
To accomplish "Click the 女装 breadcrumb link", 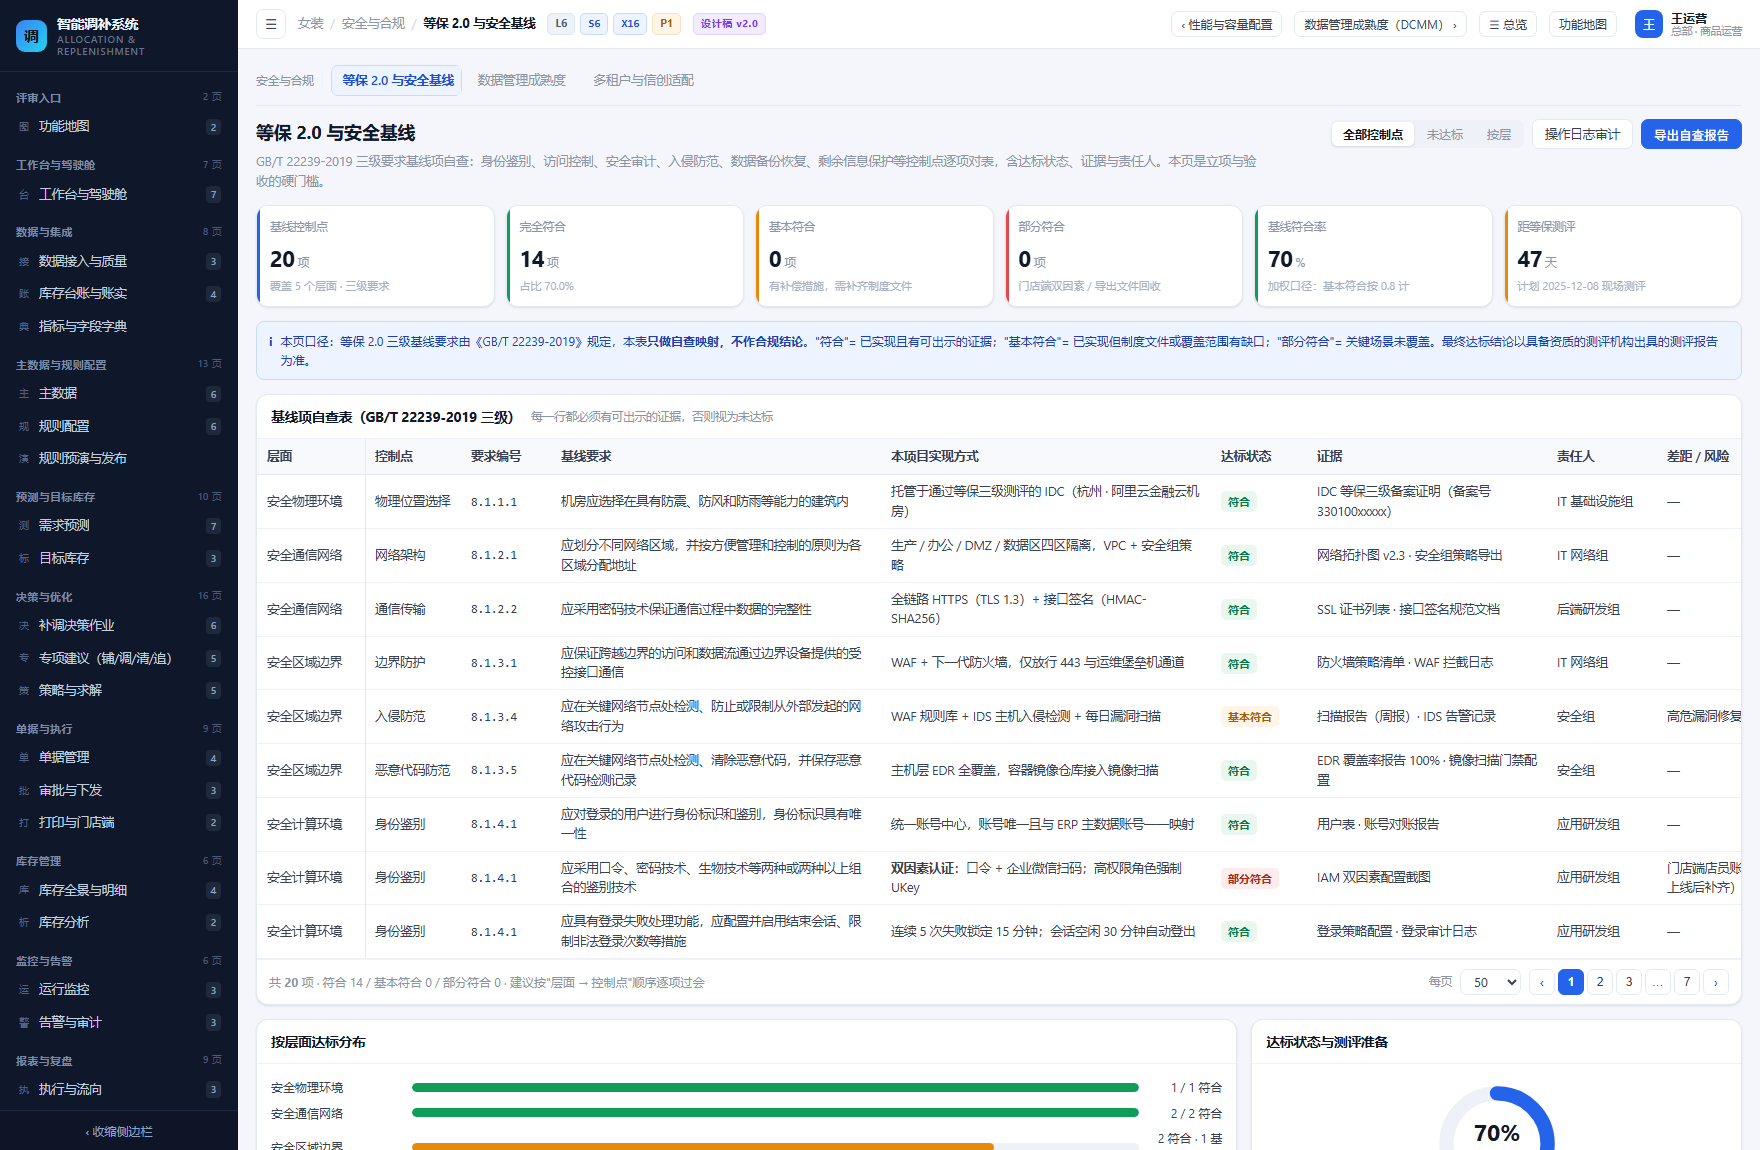I will click(311, 24).
